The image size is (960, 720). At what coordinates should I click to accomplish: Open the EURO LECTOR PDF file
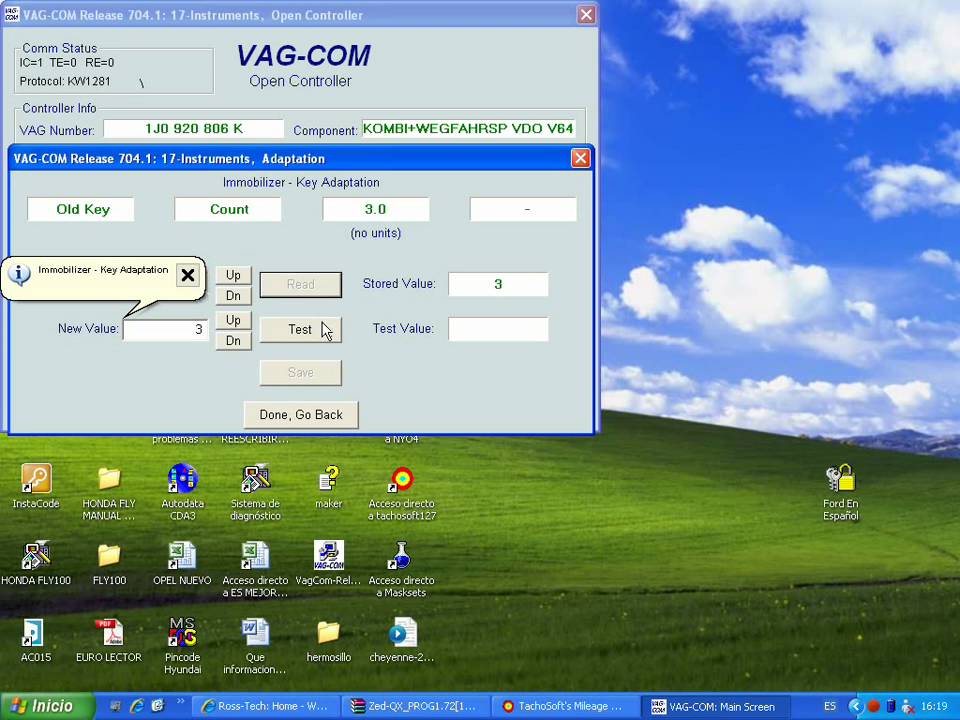[x=109, y=640]
